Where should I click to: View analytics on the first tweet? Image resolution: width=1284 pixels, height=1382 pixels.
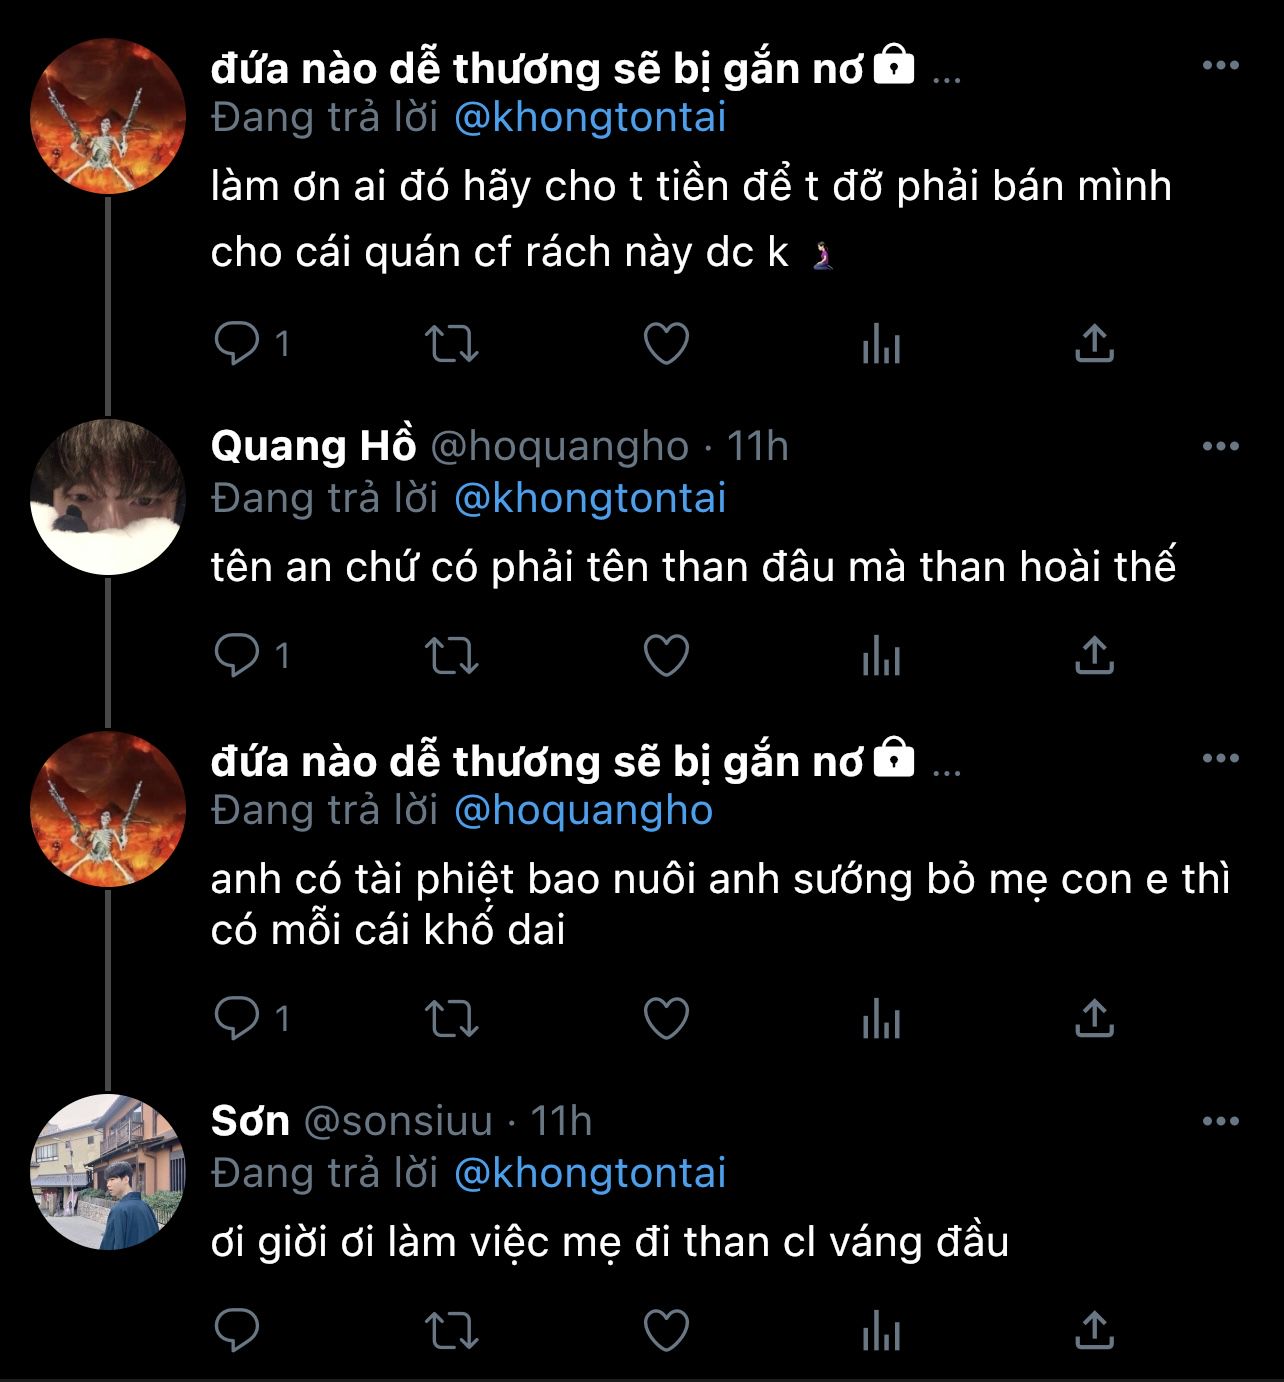[x=881, y=344]
